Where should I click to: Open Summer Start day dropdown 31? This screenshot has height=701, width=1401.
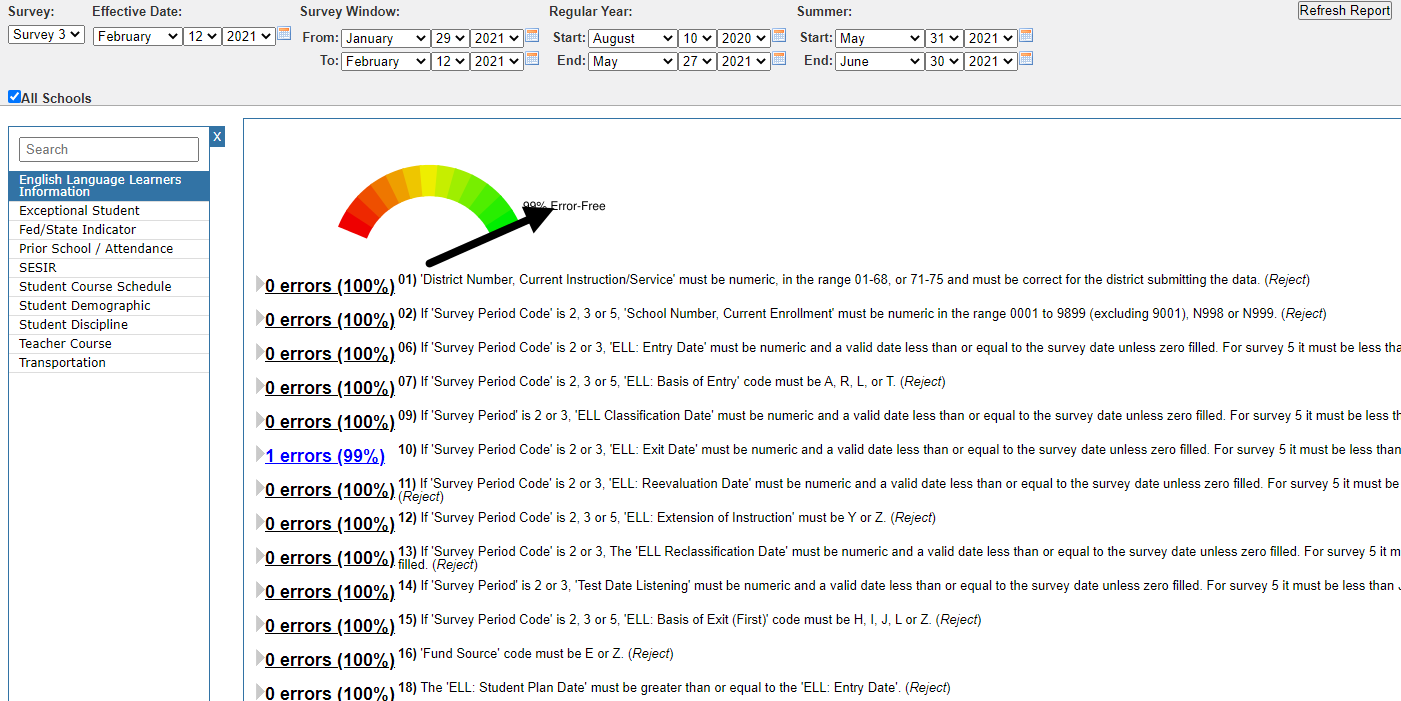(x=944, y=38)
